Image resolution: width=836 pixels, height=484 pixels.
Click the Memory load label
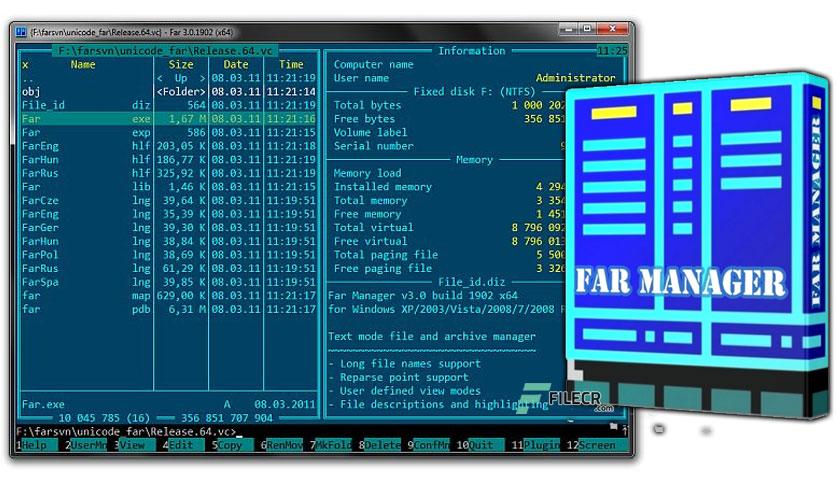367,173
